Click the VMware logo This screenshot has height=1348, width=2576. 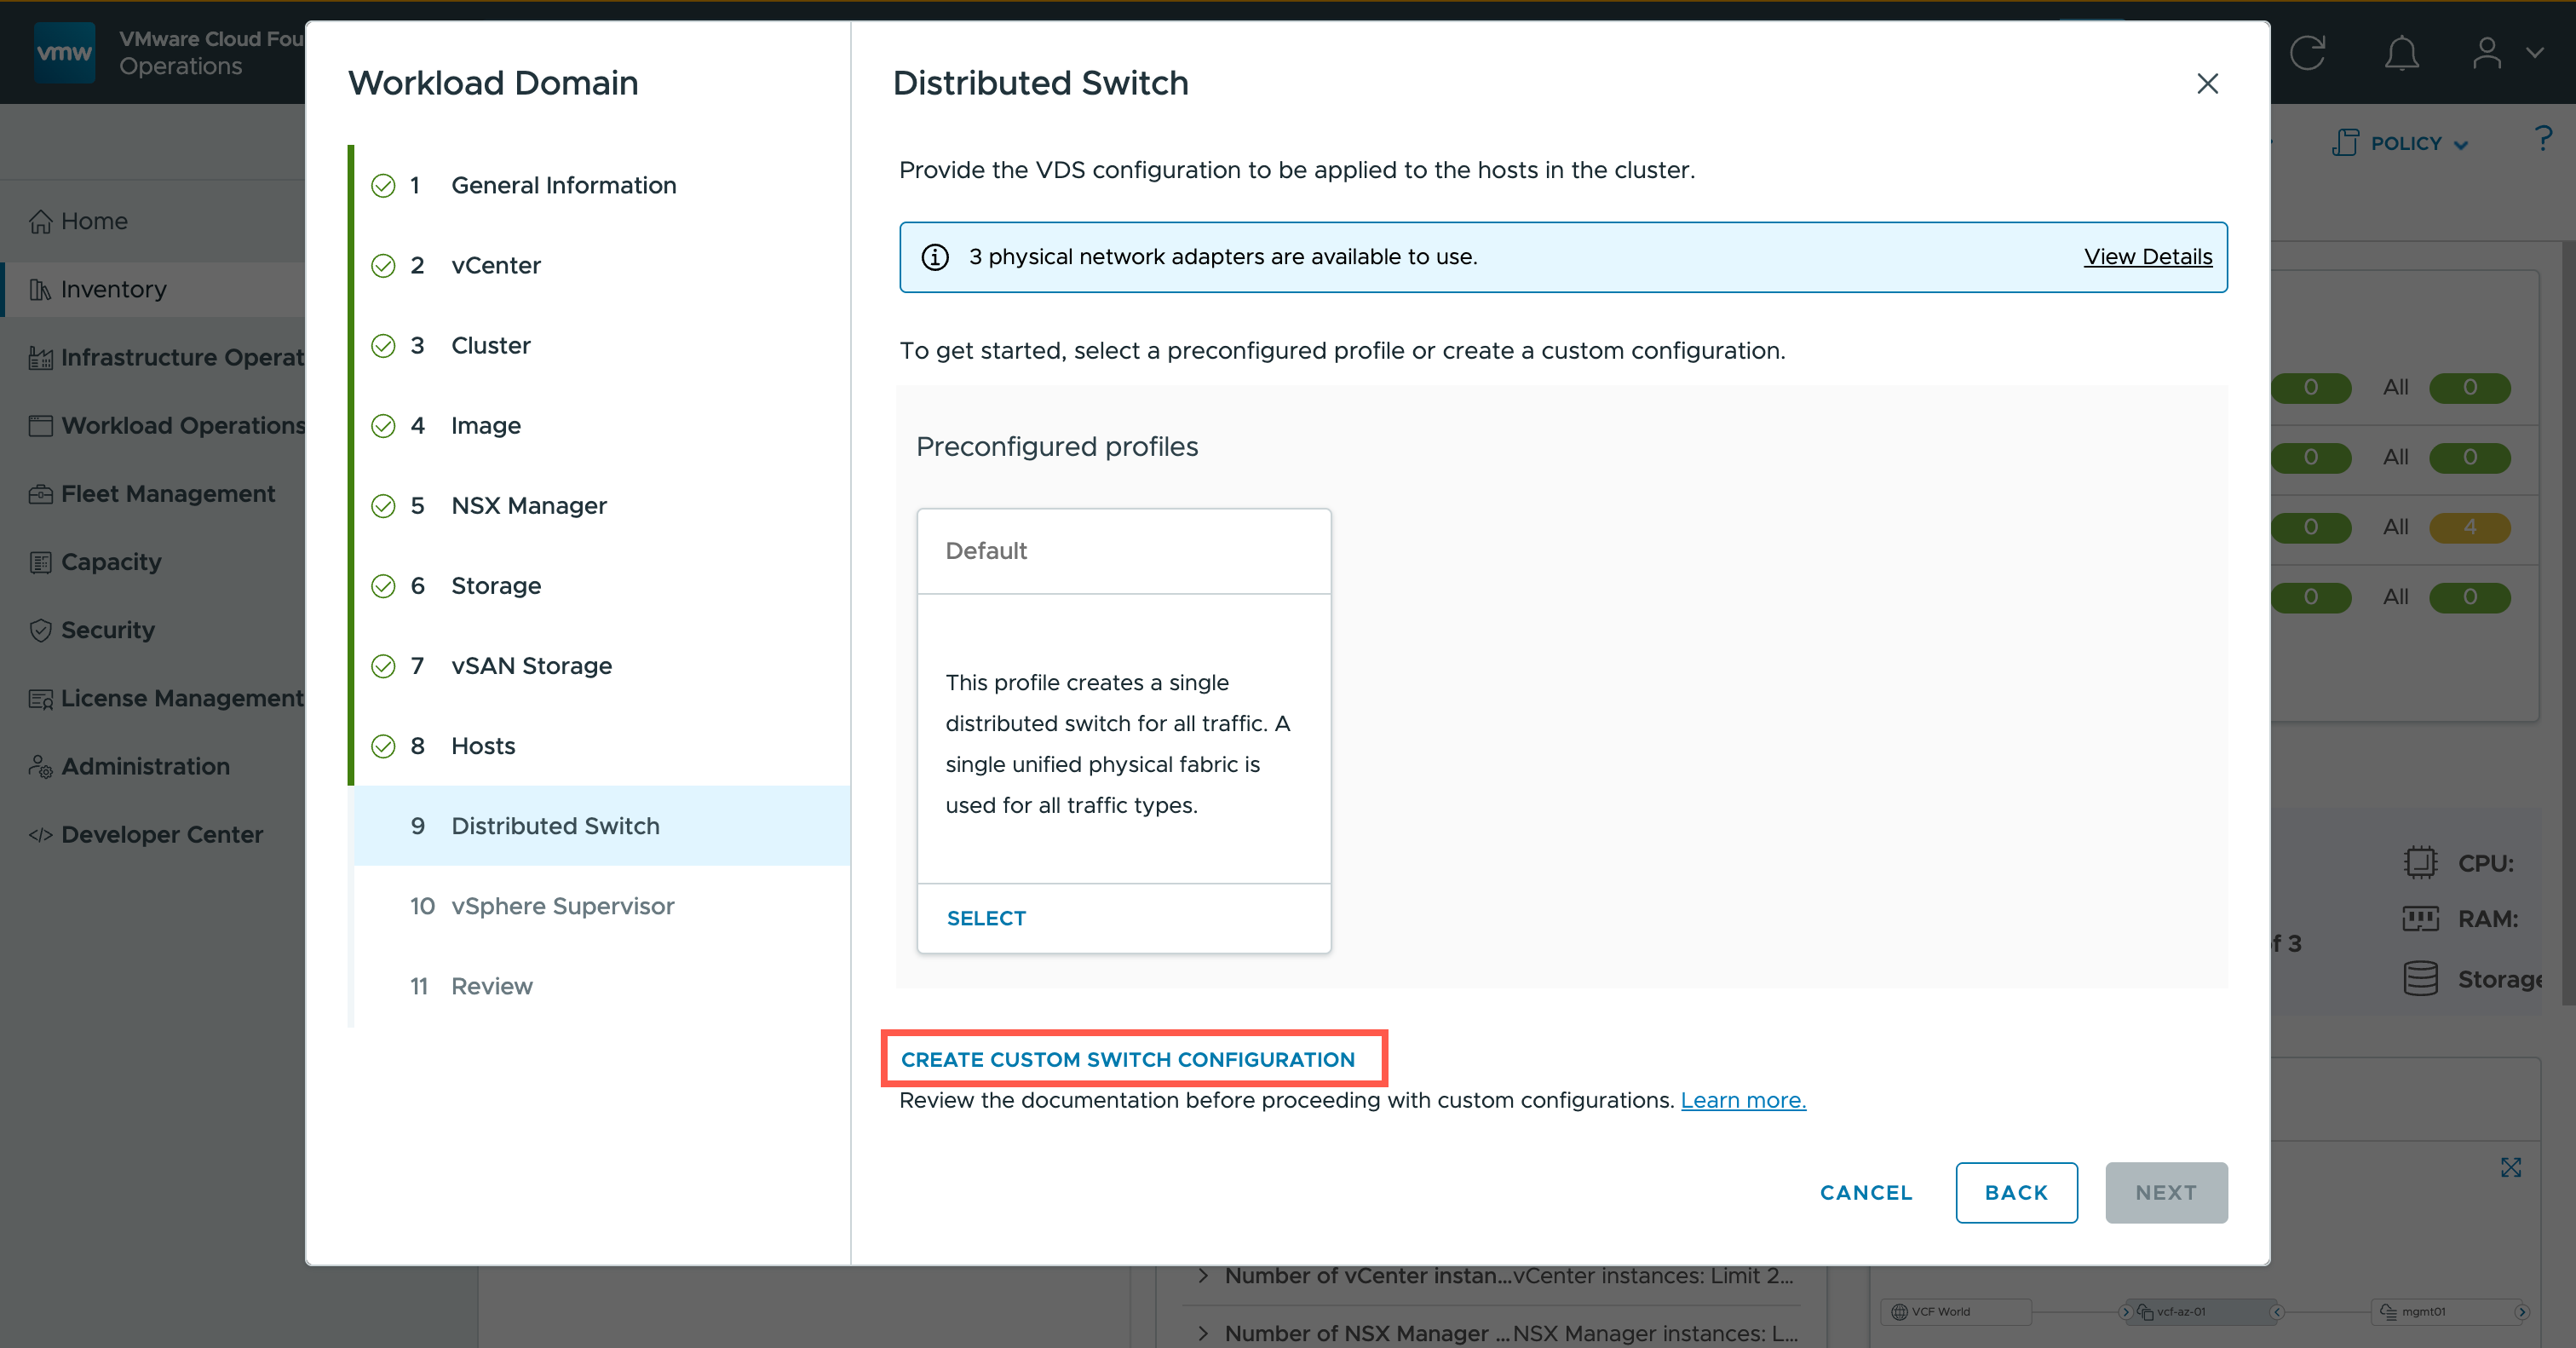pos(64,52)
